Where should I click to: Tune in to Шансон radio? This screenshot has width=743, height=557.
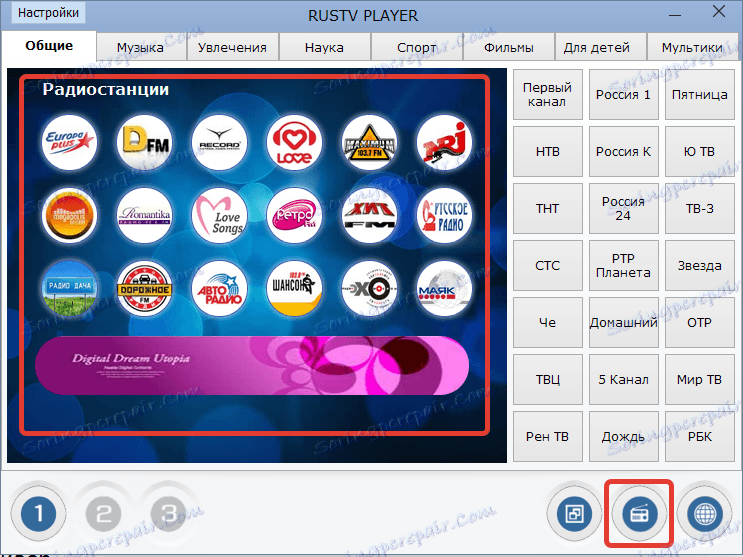pos(294,288)
